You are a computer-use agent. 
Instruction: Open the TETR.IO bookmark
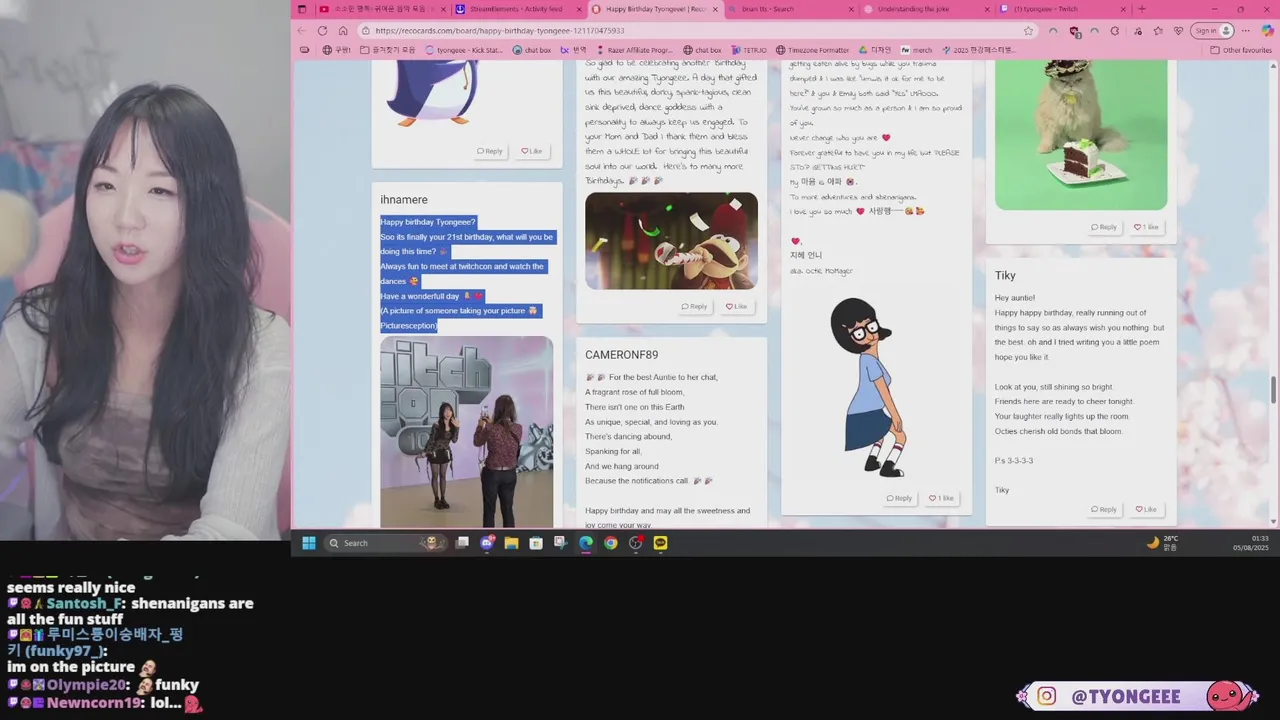tap(749, 50)
